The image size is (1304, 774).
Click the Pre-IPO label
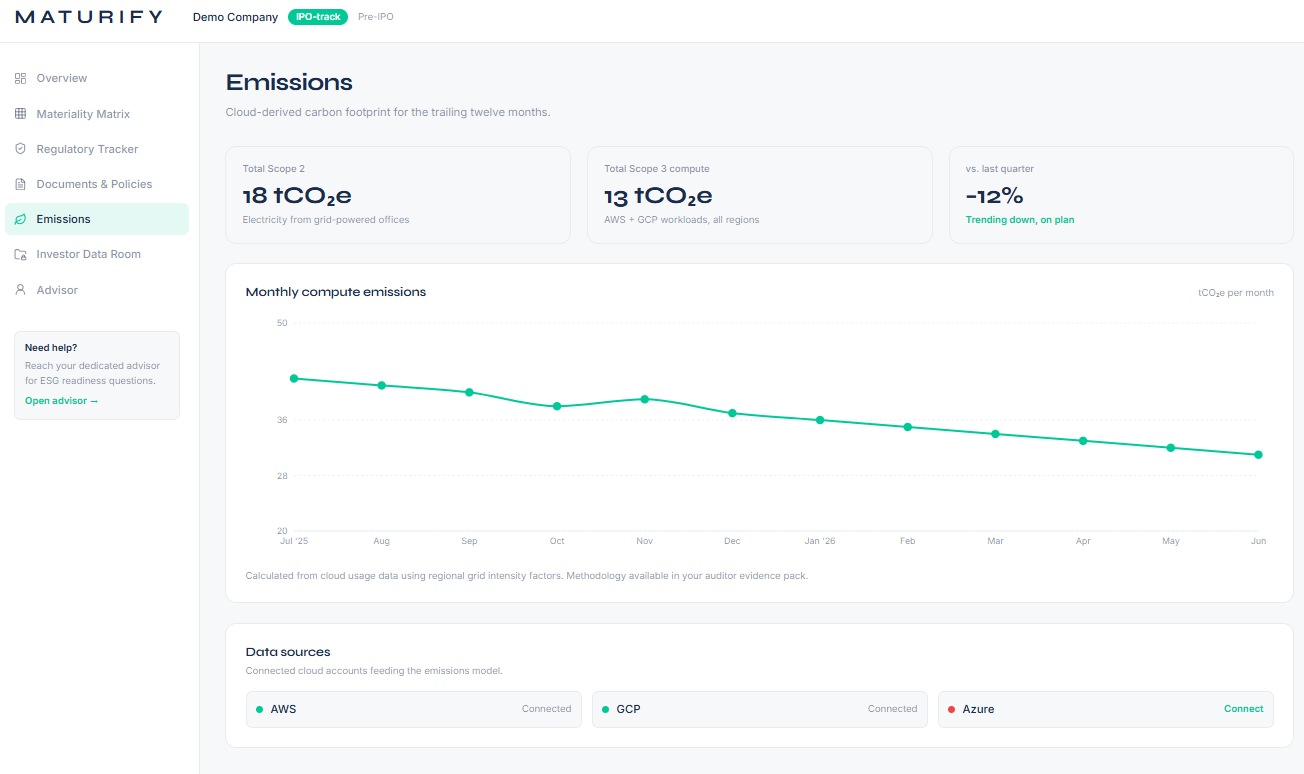(376, 17)
